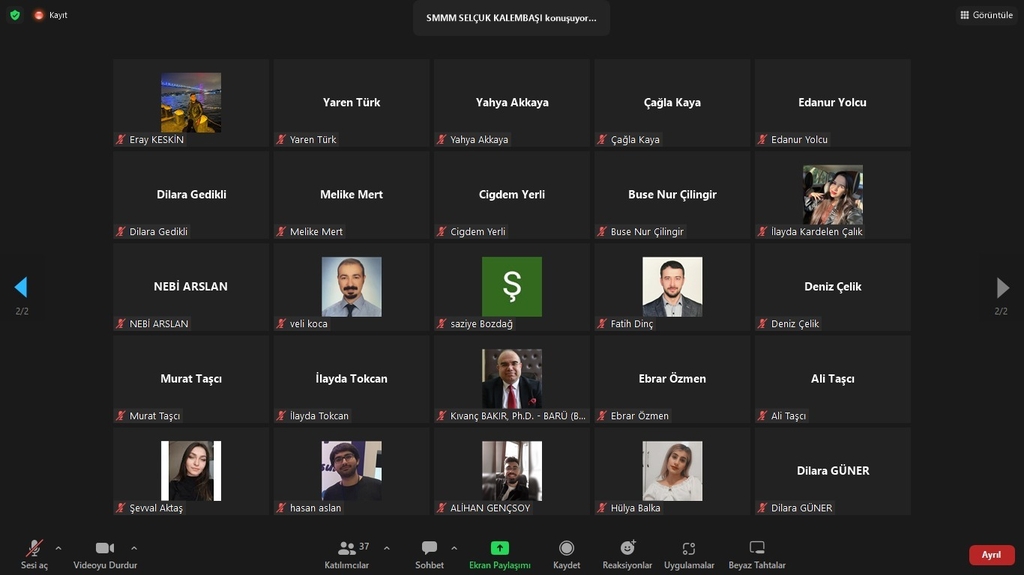The height and width of the screenshot is (575, 1024).
Task: Click saziye Bozdağ's green Ş avatar
Action: click(512, 287)
